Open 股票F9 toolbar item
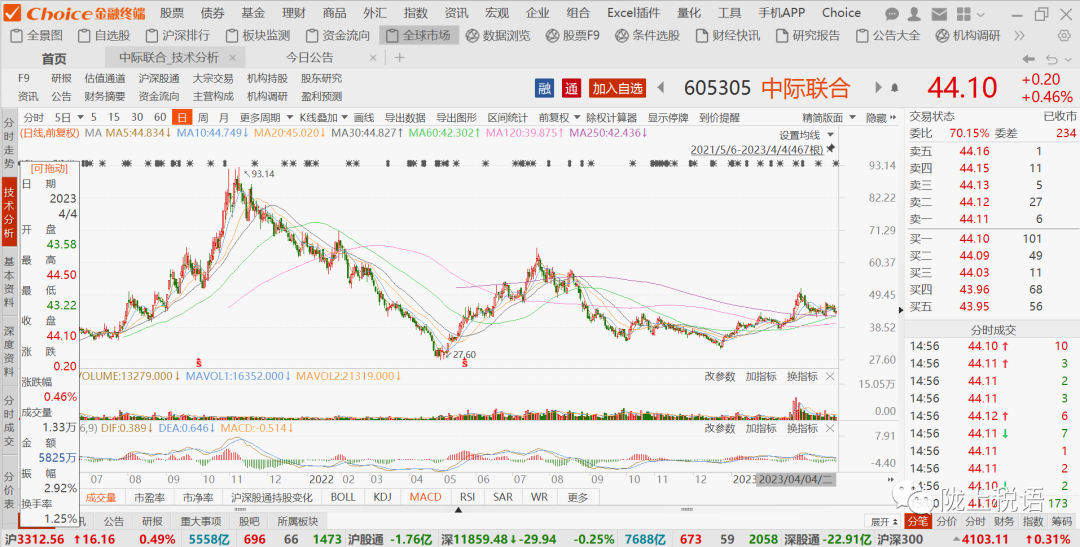The width and height of the screenshot is (1080, 547). point(573,36)
